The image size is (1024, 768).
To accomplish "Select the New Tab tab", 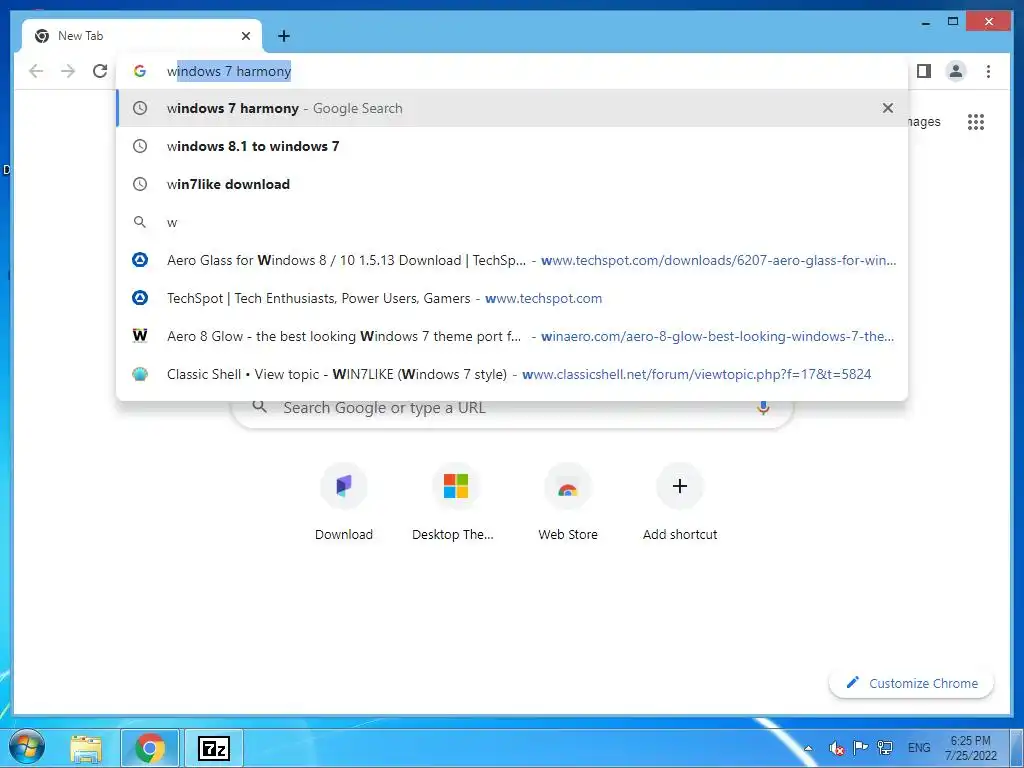I will 142,36.
